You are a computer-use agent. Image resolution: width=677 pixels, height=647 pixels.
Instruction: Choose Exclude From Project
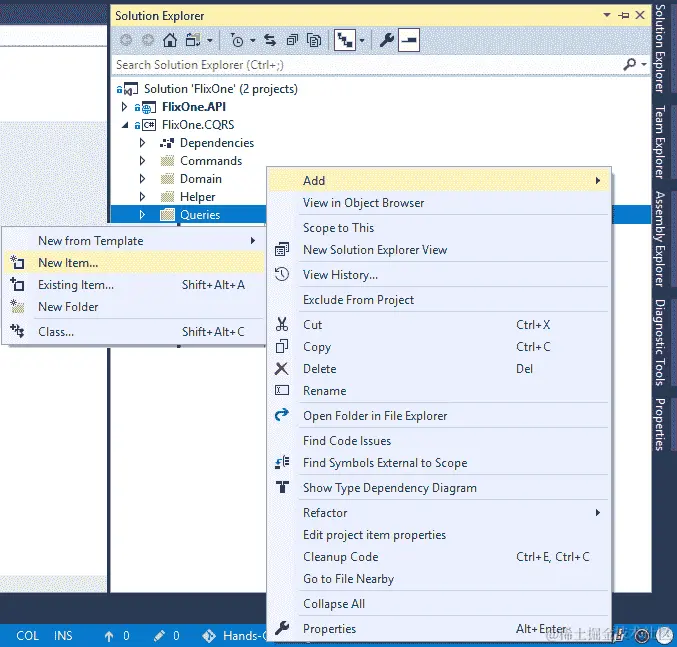(439, 300)
